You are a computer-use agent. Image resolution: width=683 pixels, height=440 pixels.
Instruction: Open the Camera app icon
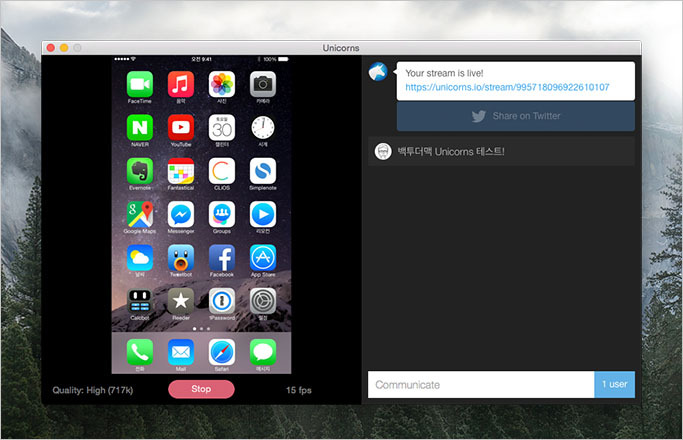[x=263, y=85]
